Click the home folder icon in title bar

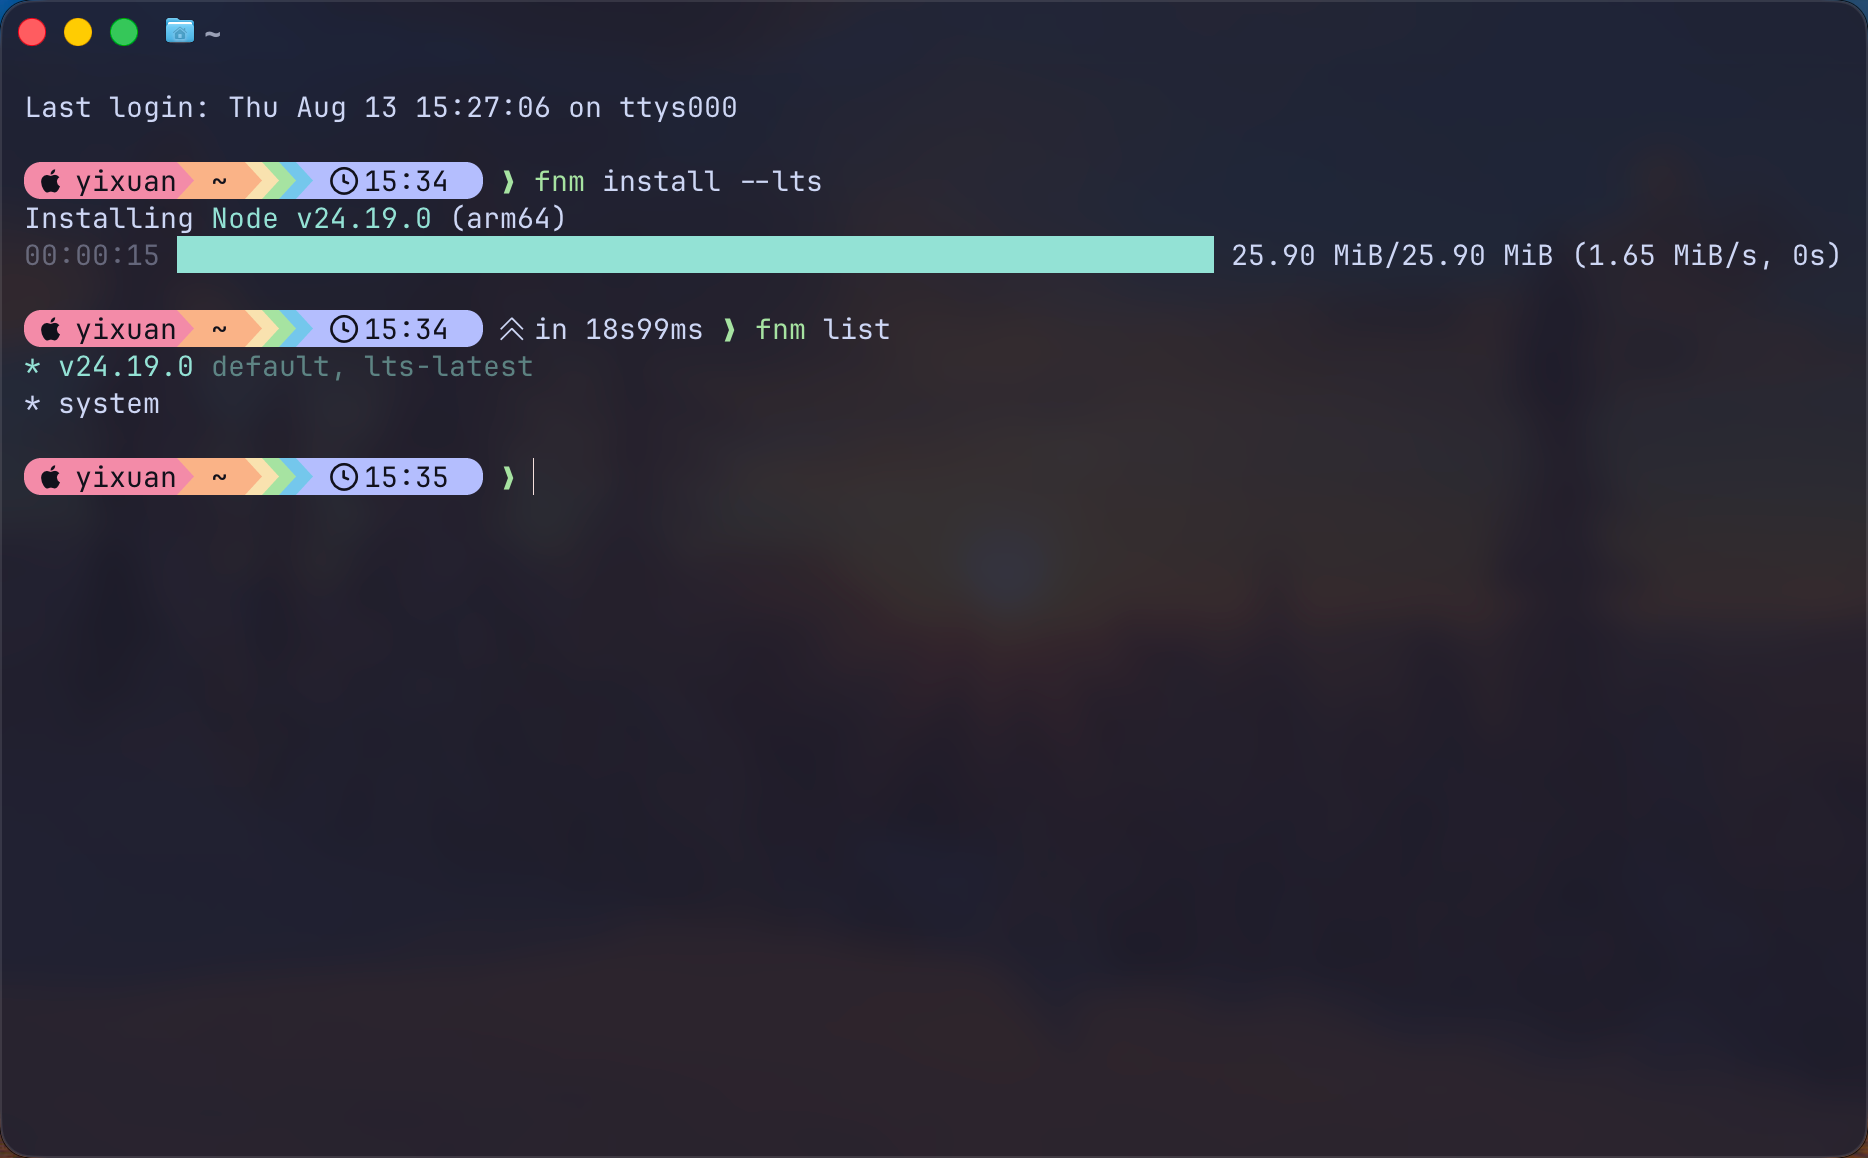click(180, 31)
